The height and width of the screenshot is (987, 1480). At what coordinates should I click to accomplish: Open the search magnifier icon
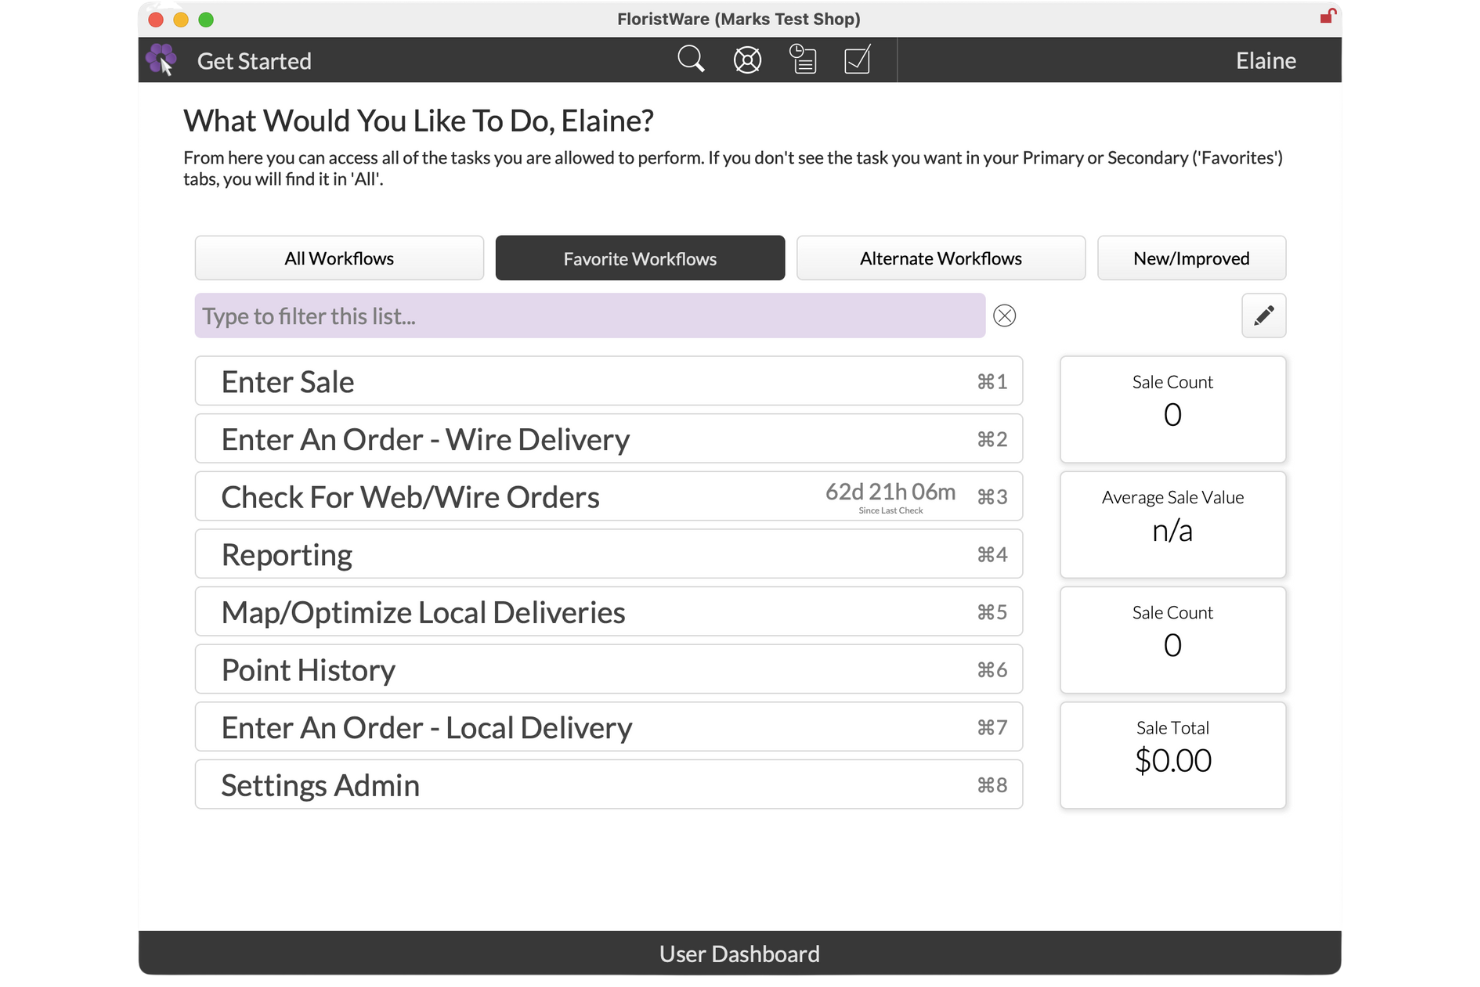(691, 60)
